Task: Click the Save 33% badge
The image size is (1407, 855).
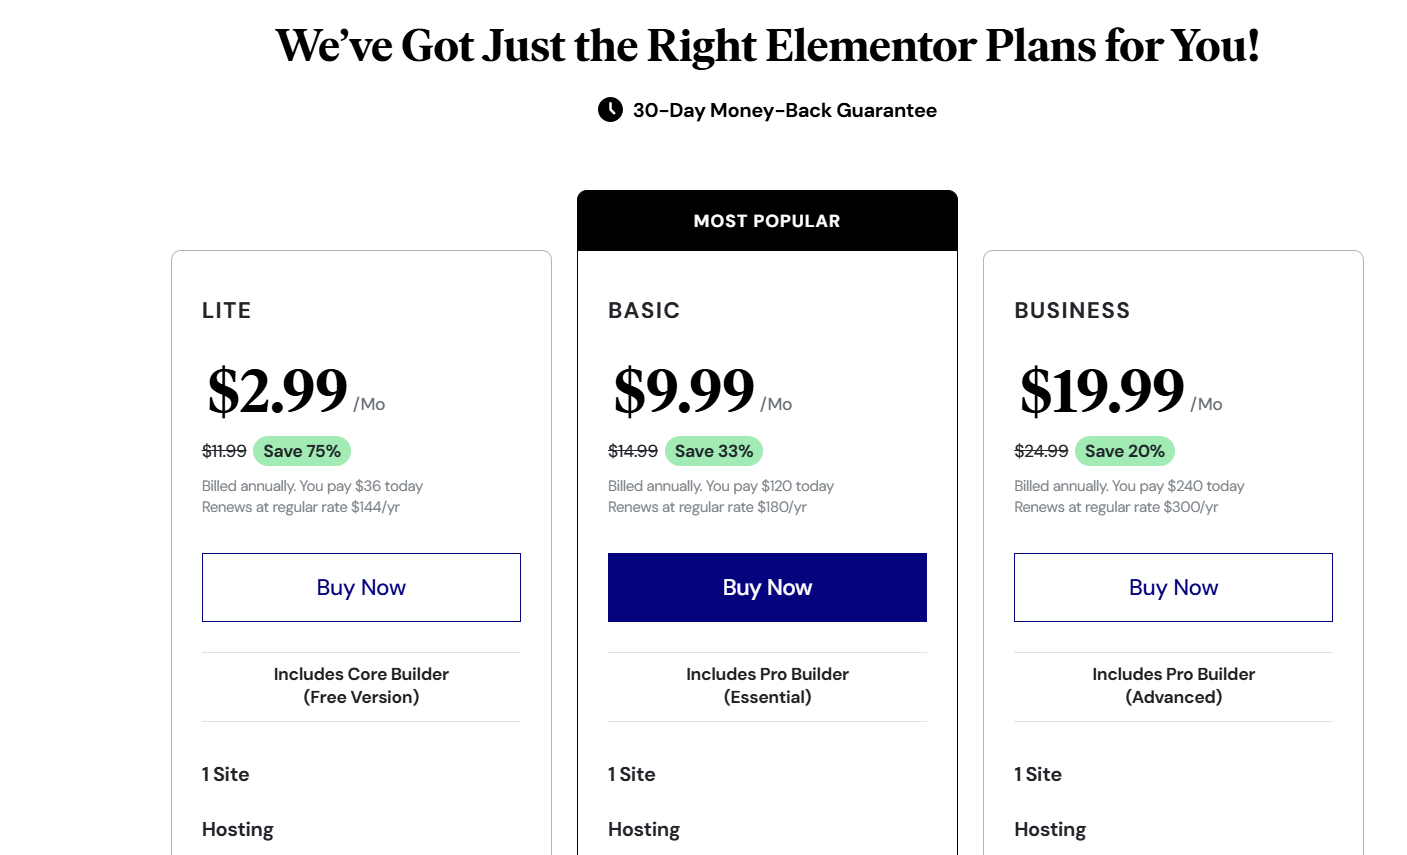Action: click(714, 451)
